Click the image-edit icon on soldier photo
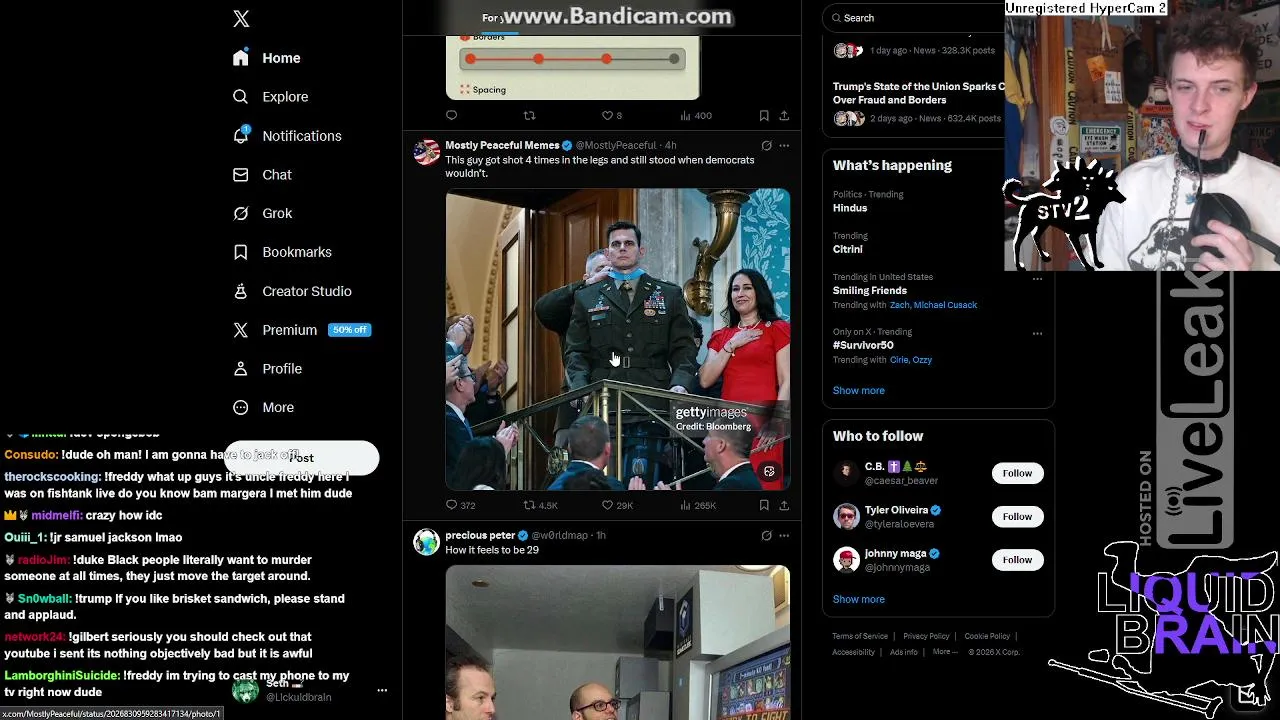1280x720 pixels. pyautogui.click(x=769, y=472)
